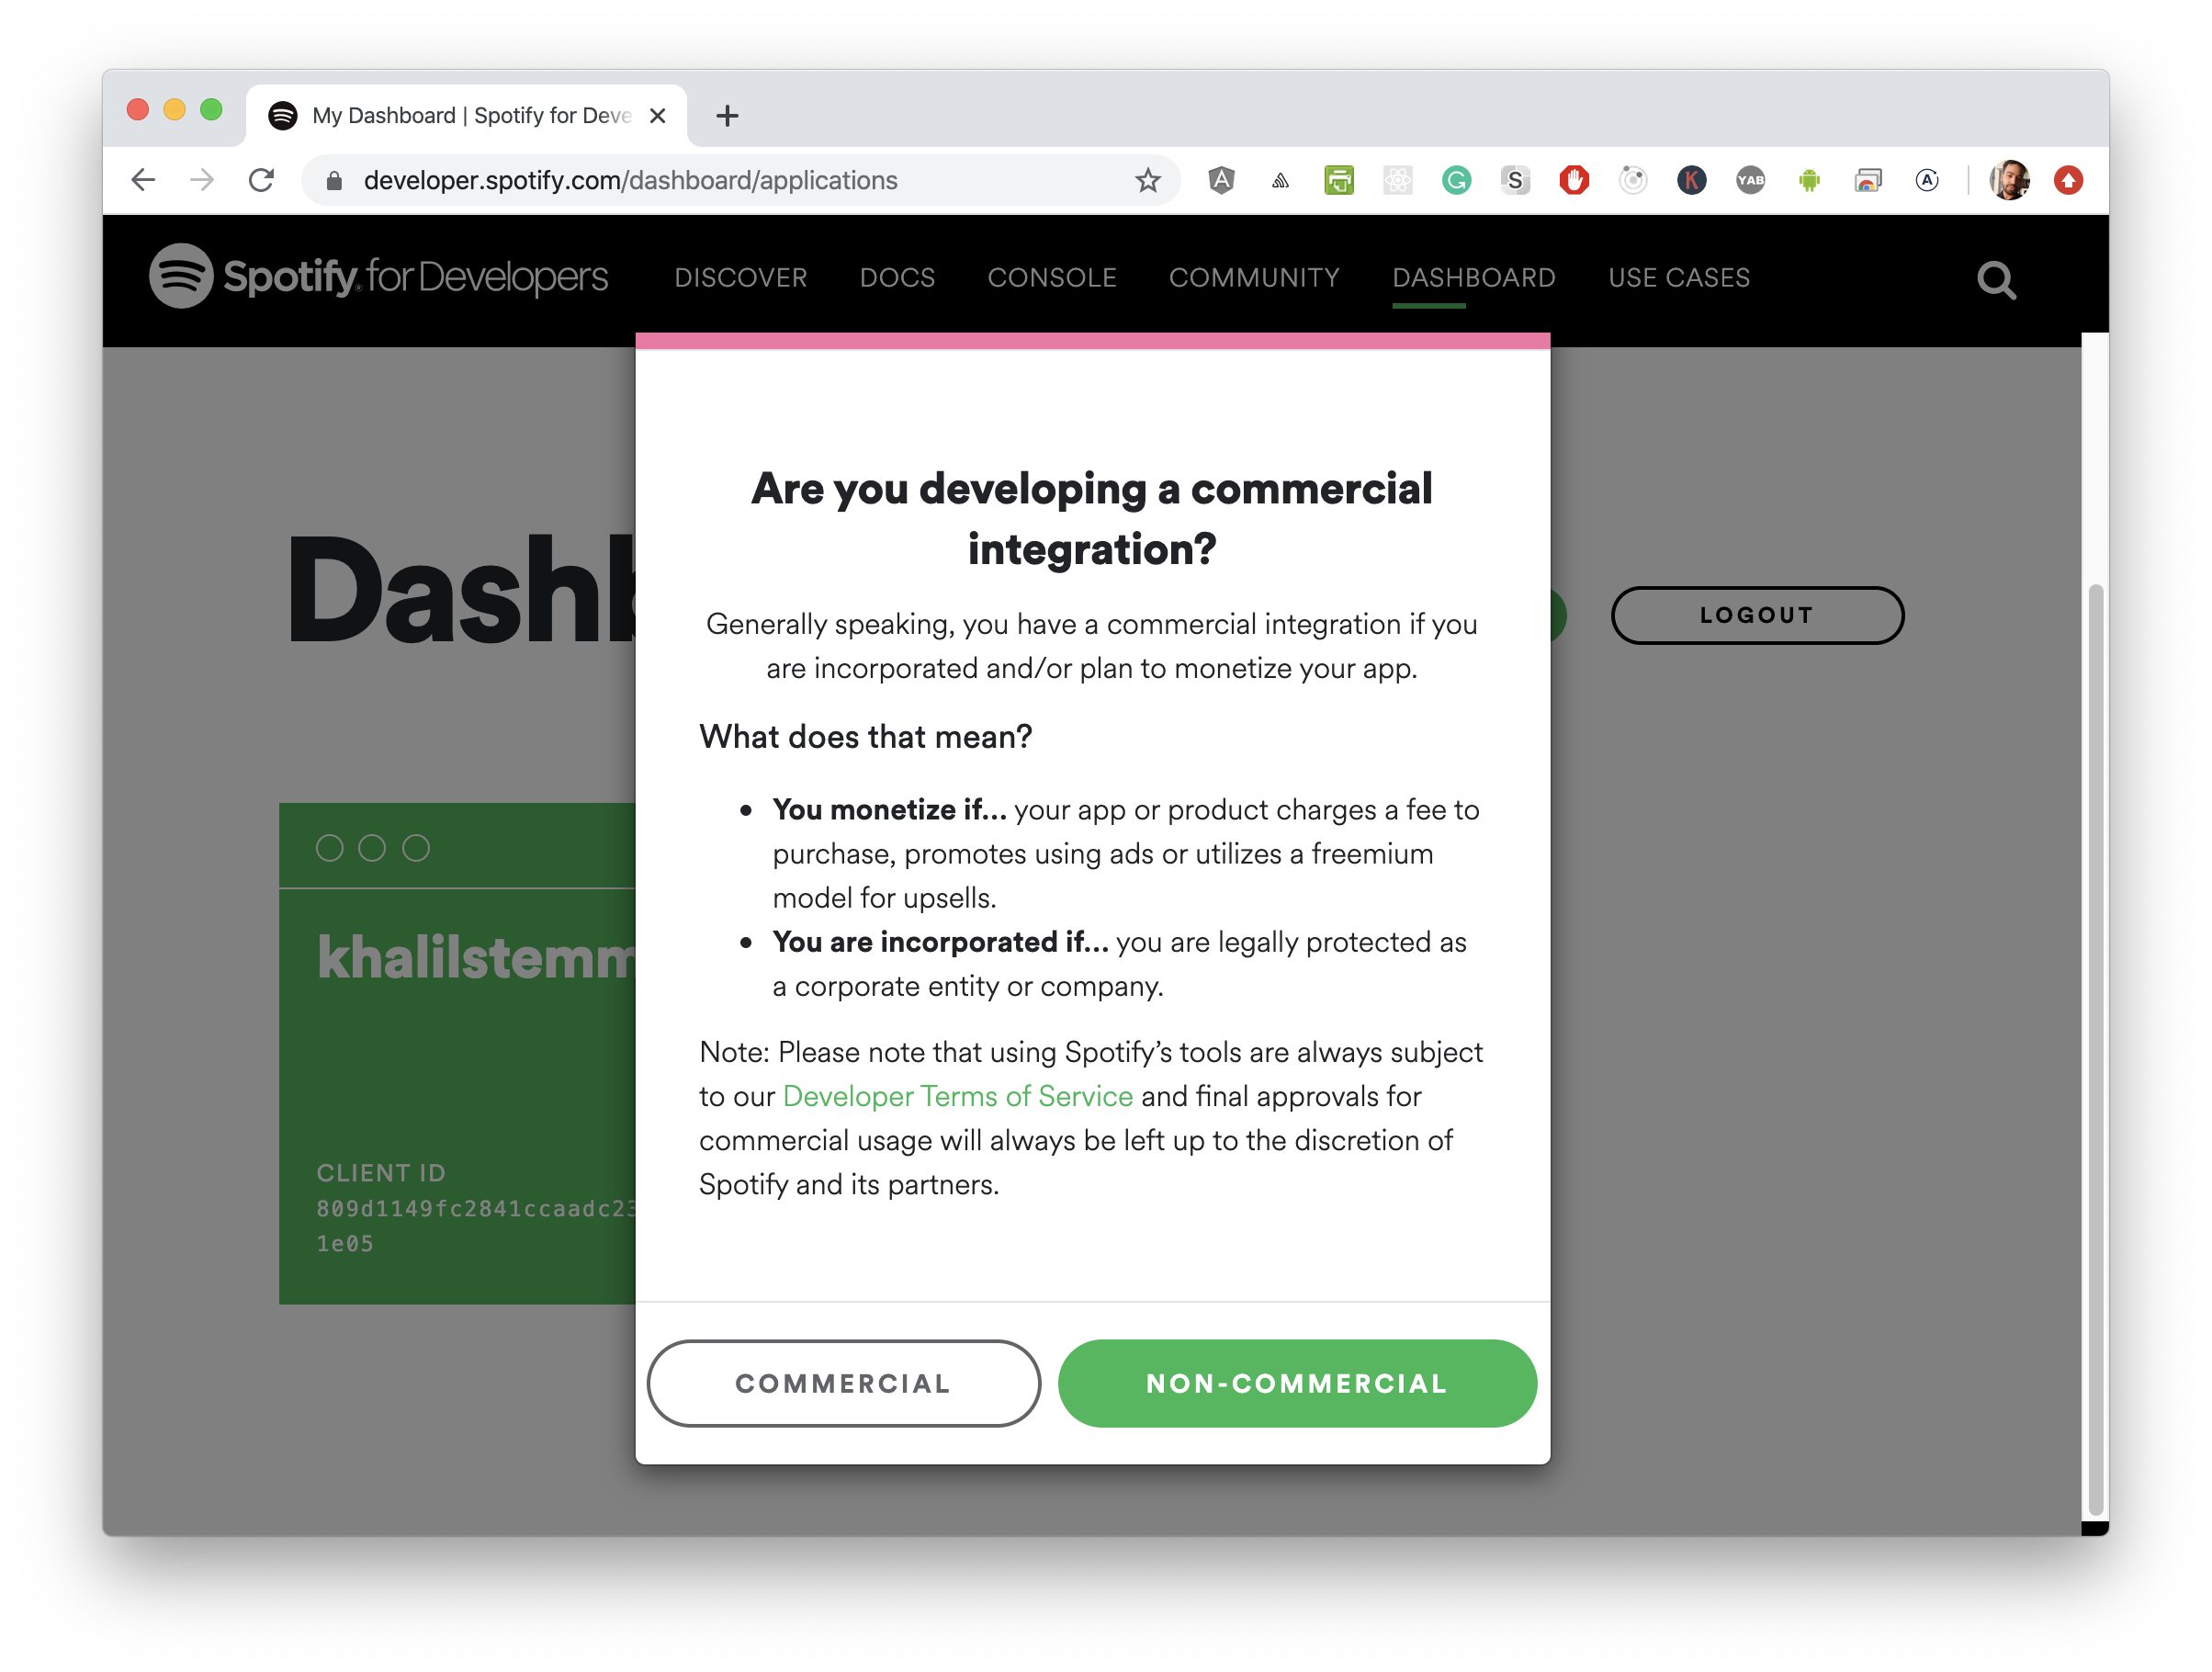Select COMMERCIAL integration type

(x=842, y=1383)
